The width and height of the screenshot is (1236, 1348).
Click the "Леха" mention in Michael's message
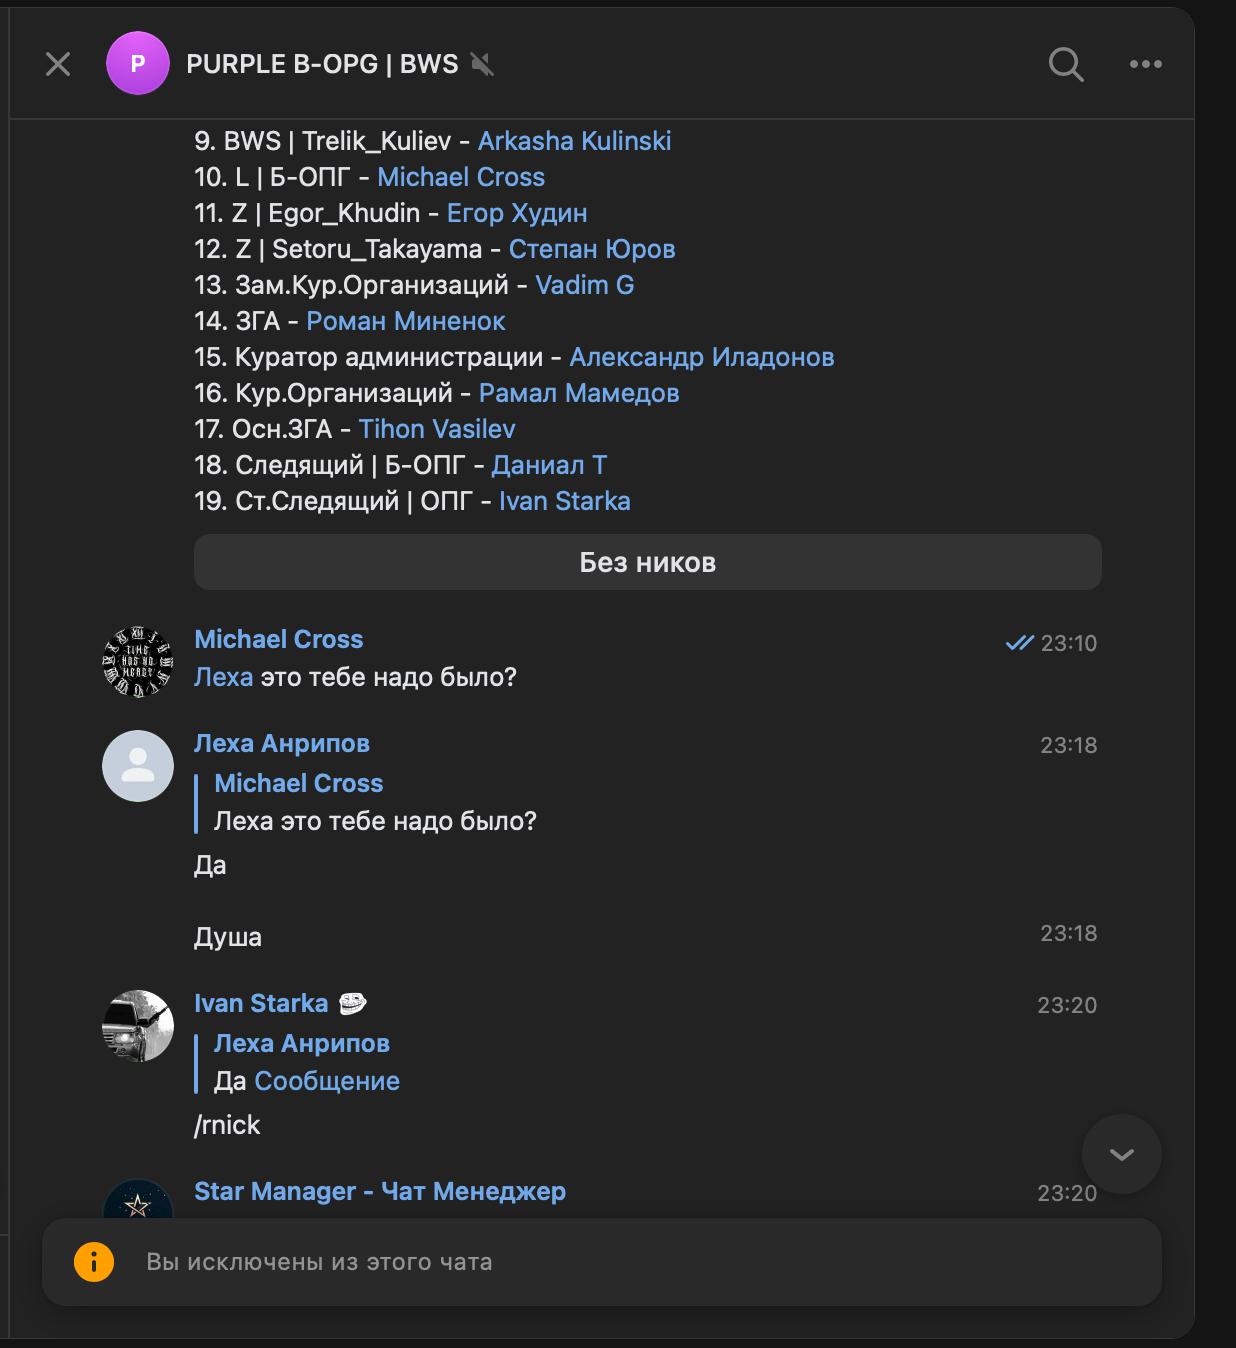[223, 677]
